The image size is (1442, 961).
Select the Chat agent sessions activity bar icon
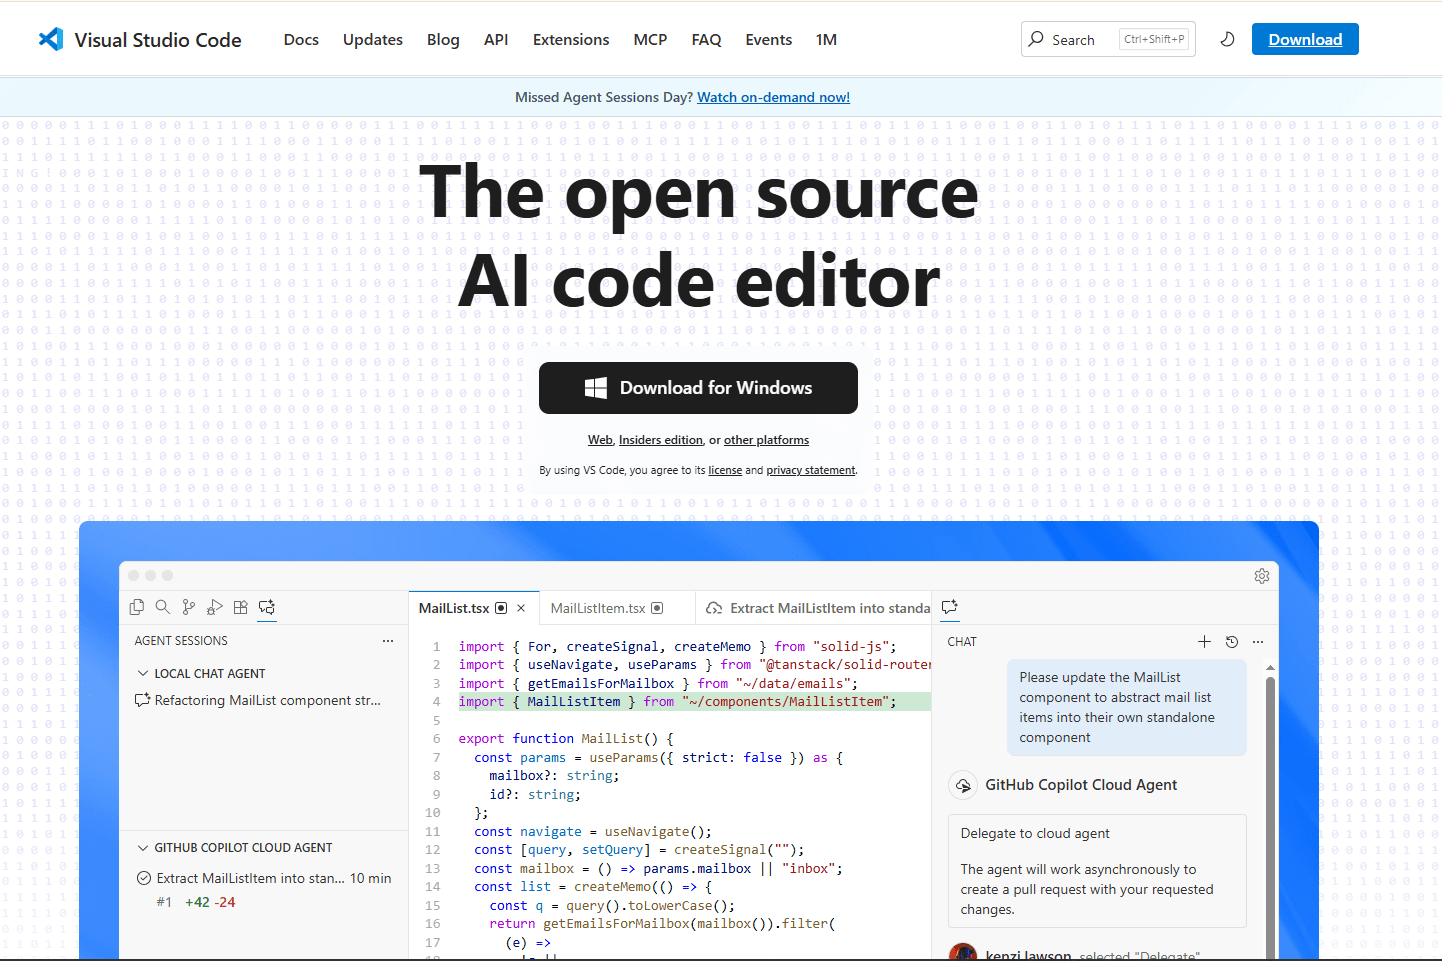[x=266, y=607]
